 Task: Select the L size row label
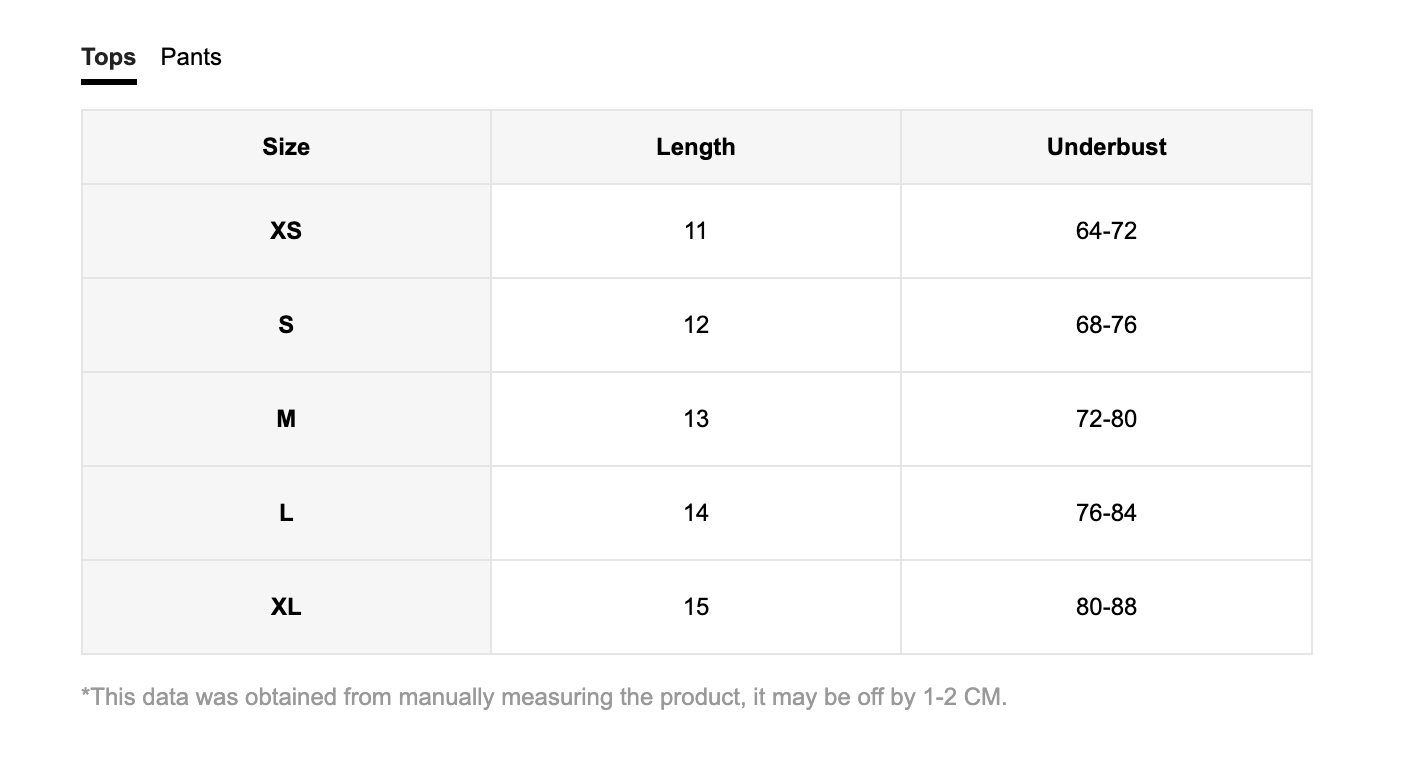click(x=286, y=513)
